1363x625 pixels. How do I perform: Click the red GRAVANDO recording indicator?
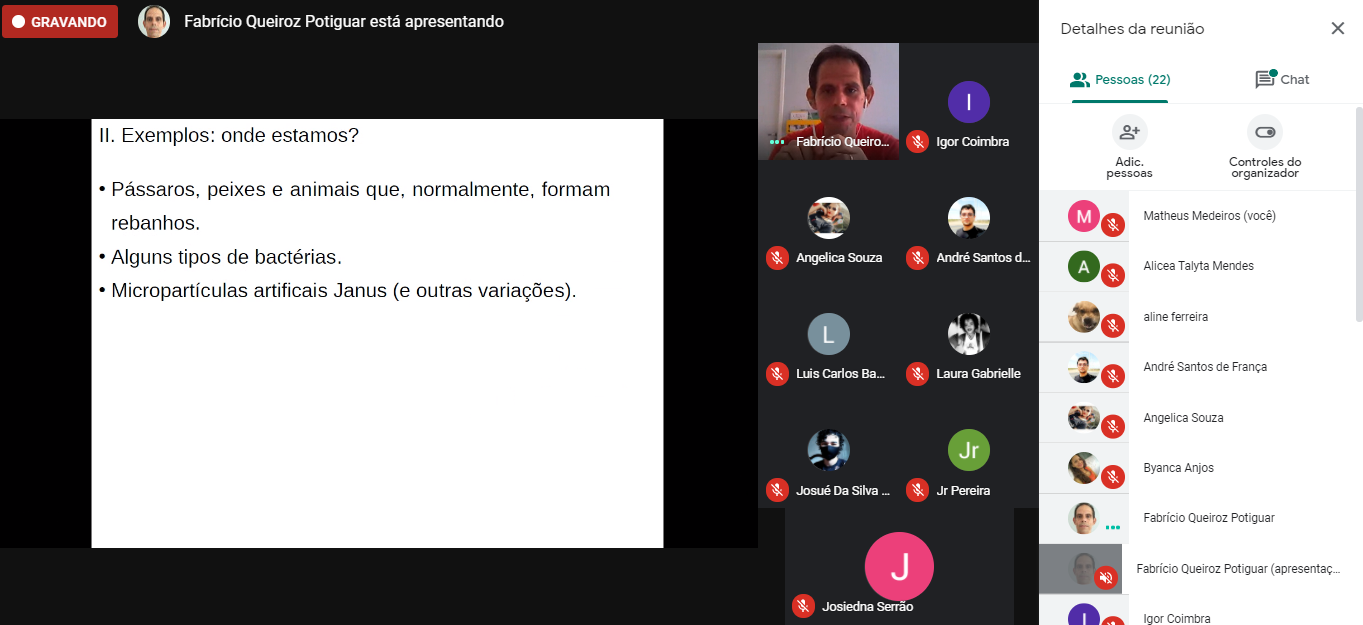click(59, 22)
